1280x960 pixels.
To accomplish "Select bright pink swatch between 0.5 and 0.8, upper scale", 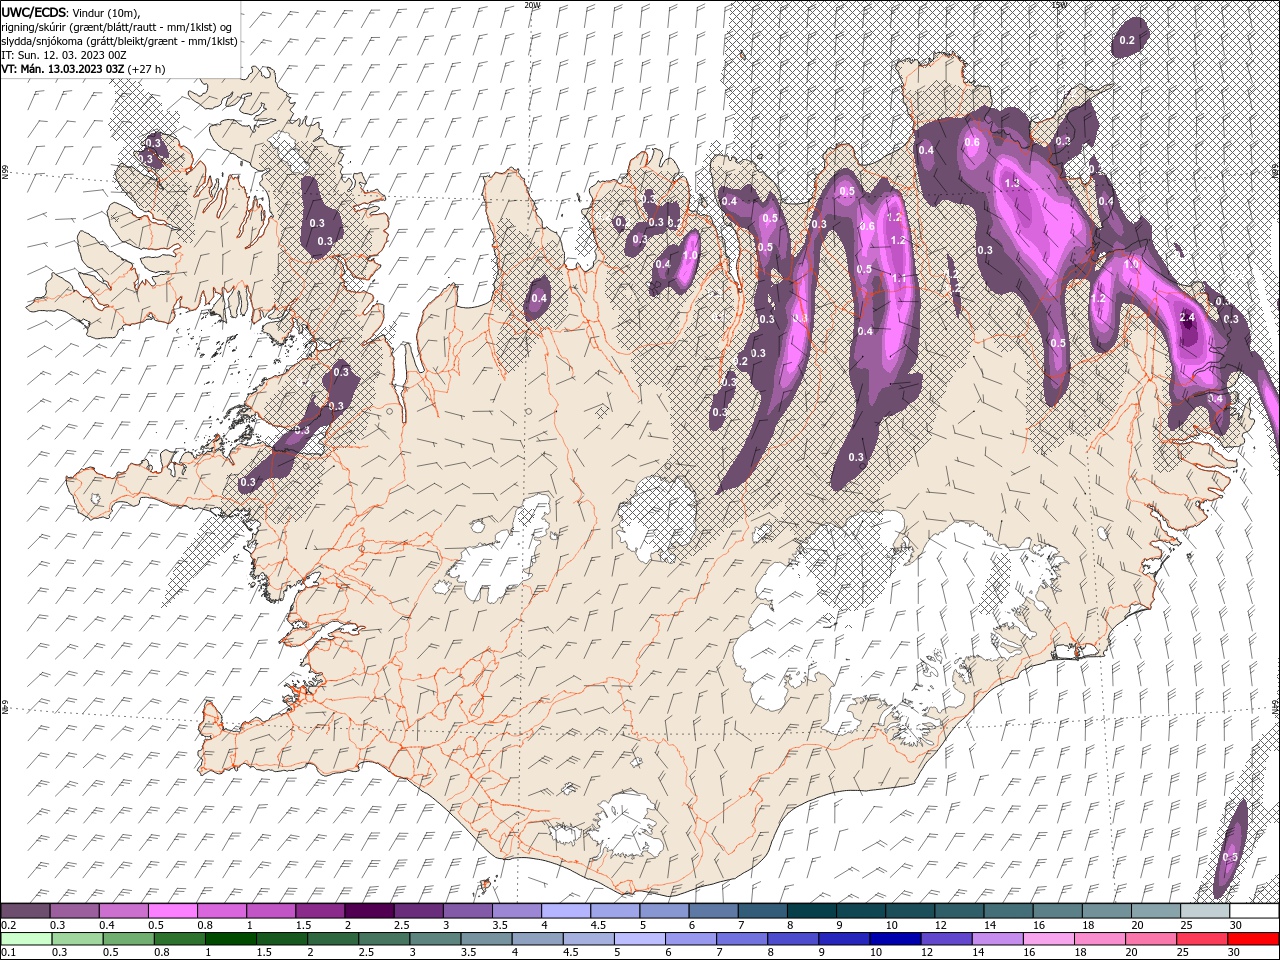I will point(173,911).
